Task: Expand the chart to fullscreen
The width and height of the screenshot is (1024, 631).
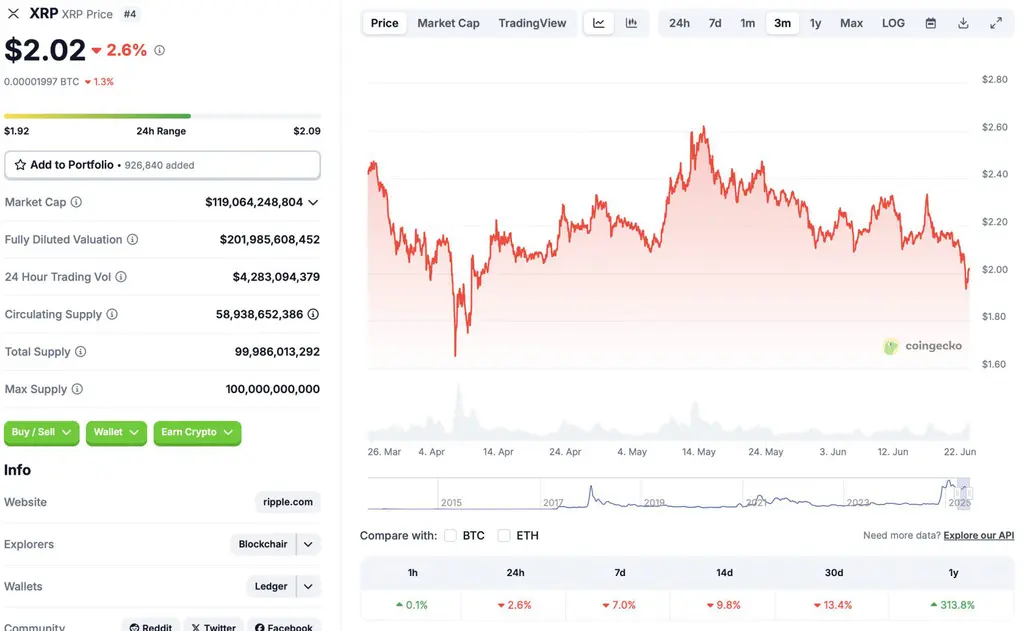Action: click(x=995, y=22)
